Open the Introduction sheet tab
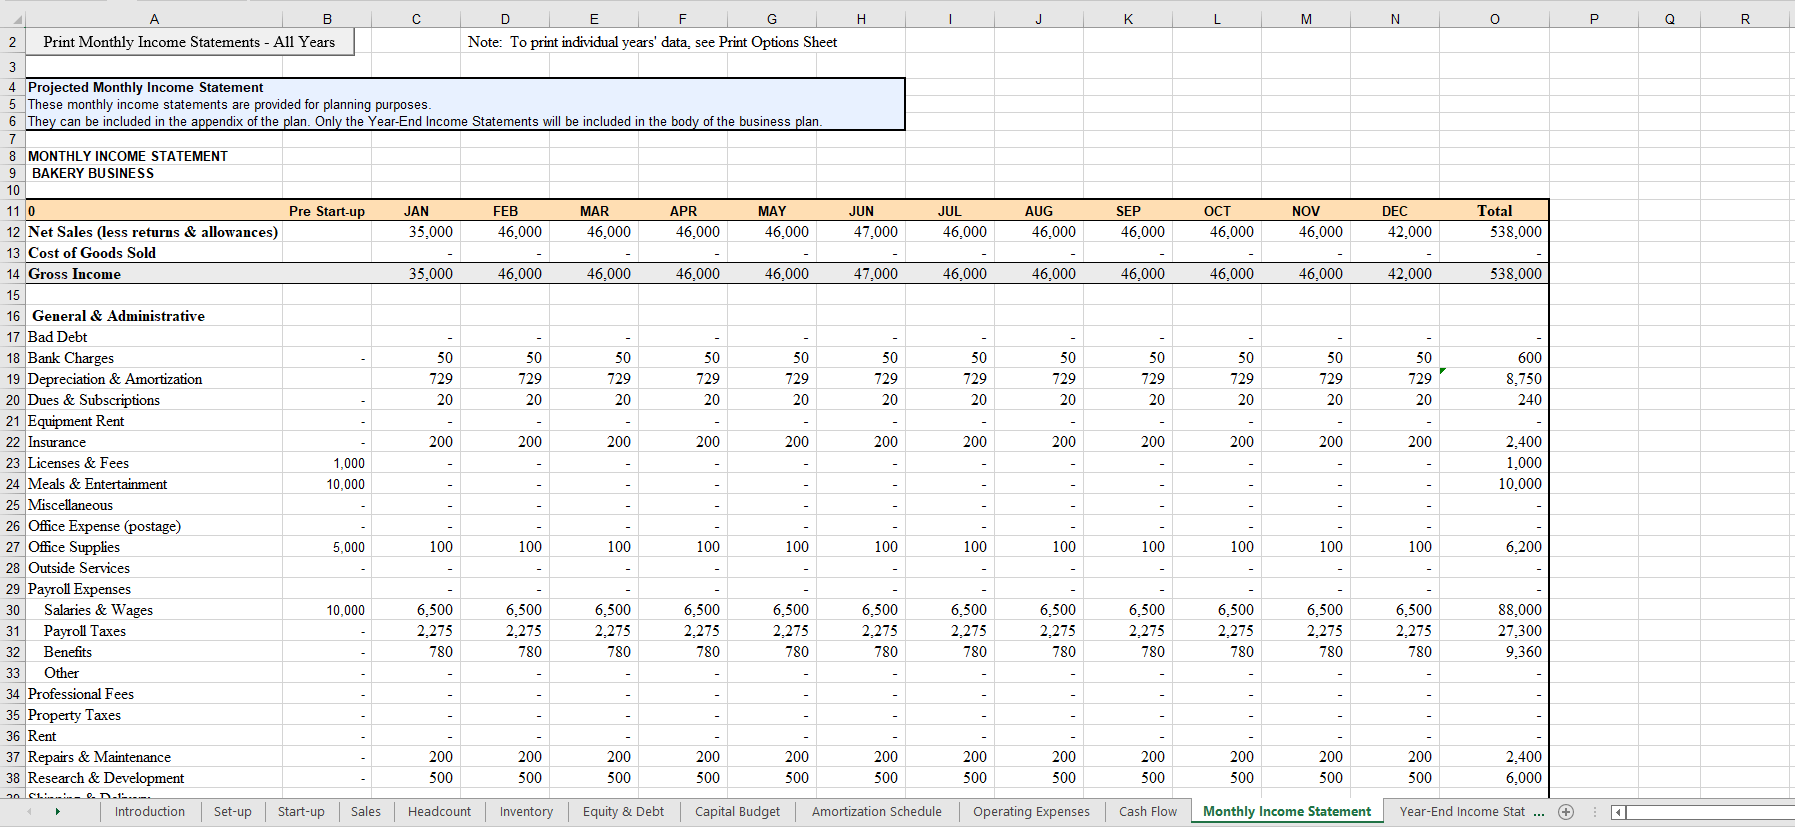Image resolution: width=1795 pixels, height=827 pixels. [x=149, y=812]
